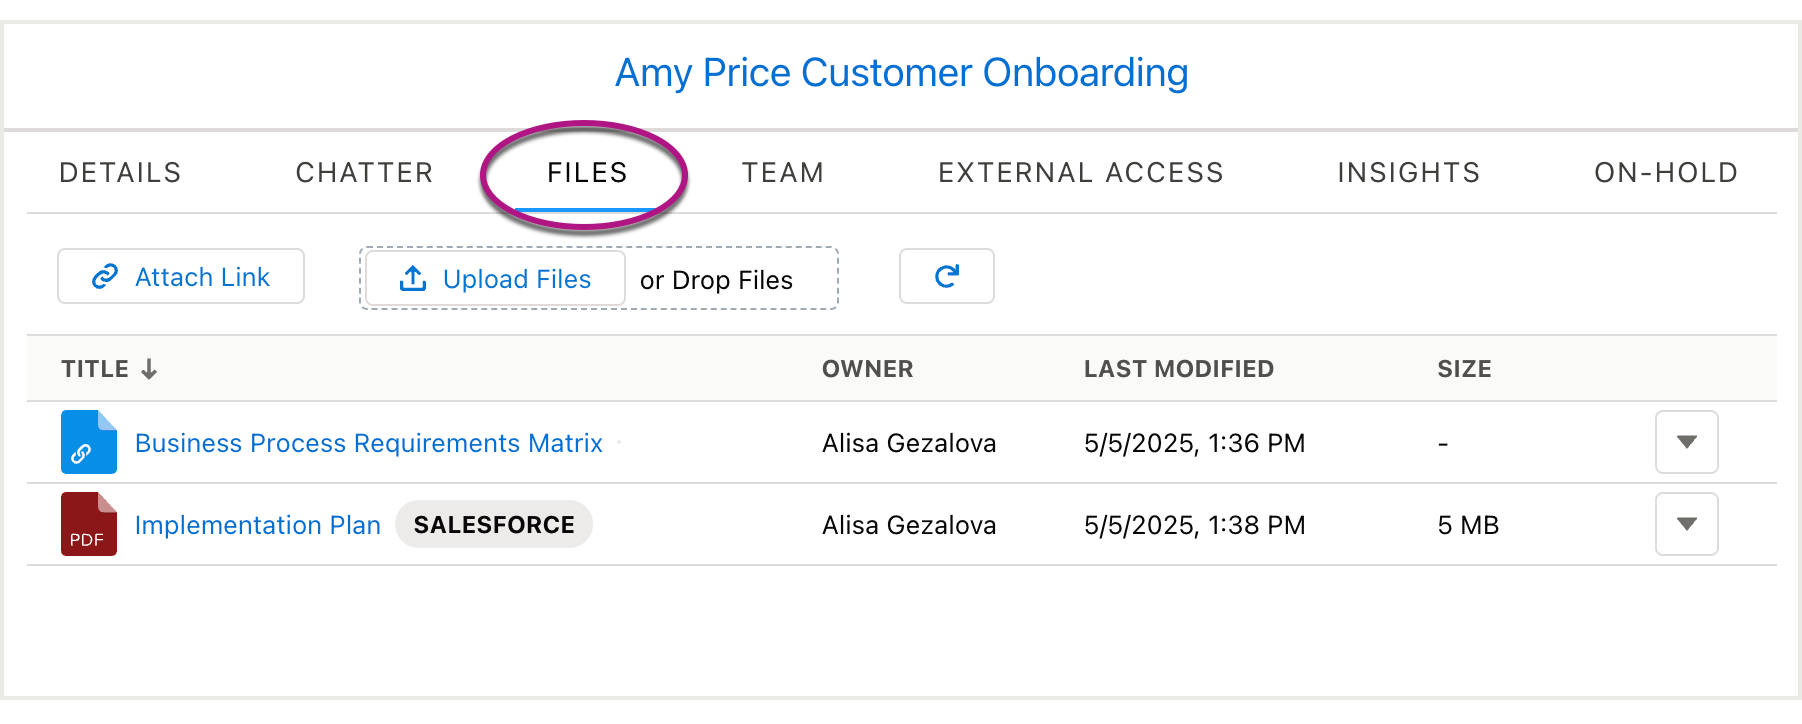Click the link file icon for Business Process Requirements Matrix

coord(89,442)
